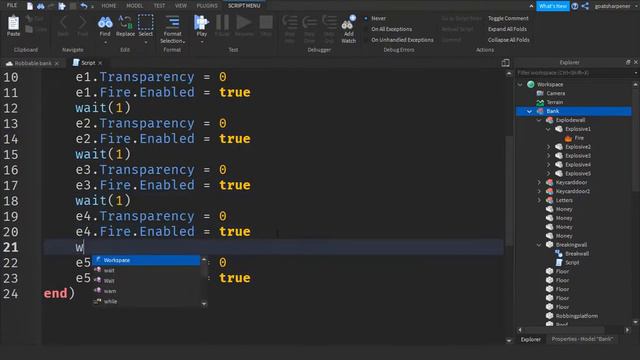Viewport: 640px width, 360px height.
Task: Choose 'while' in autocomplete list
Action: point(146,301)
